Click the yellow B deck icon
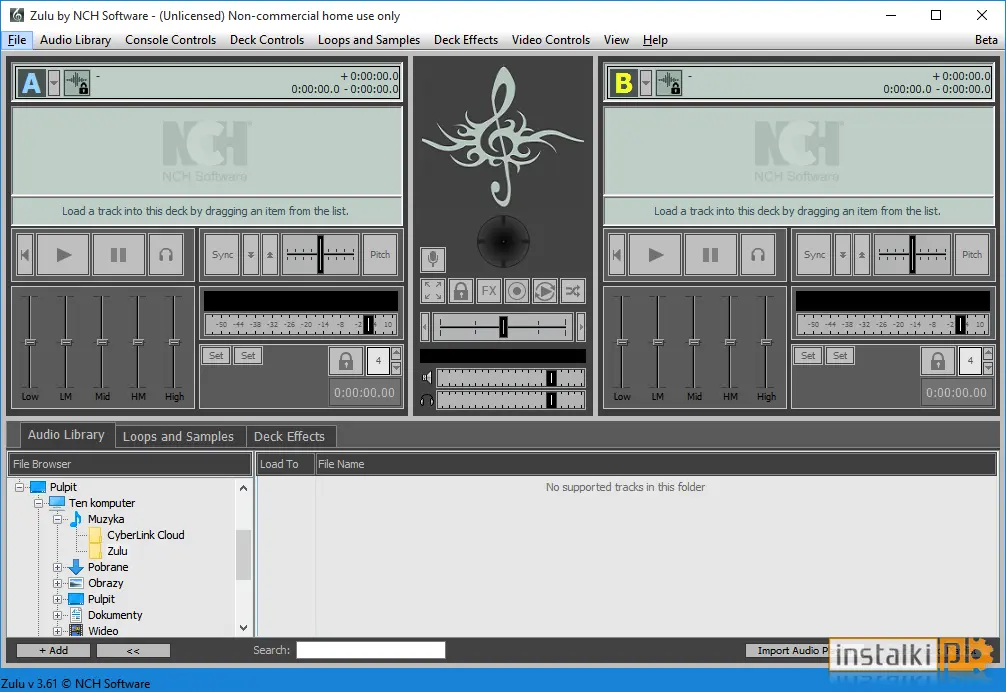The width and height of the screenshot is (1006, 692). click(624, 83)
